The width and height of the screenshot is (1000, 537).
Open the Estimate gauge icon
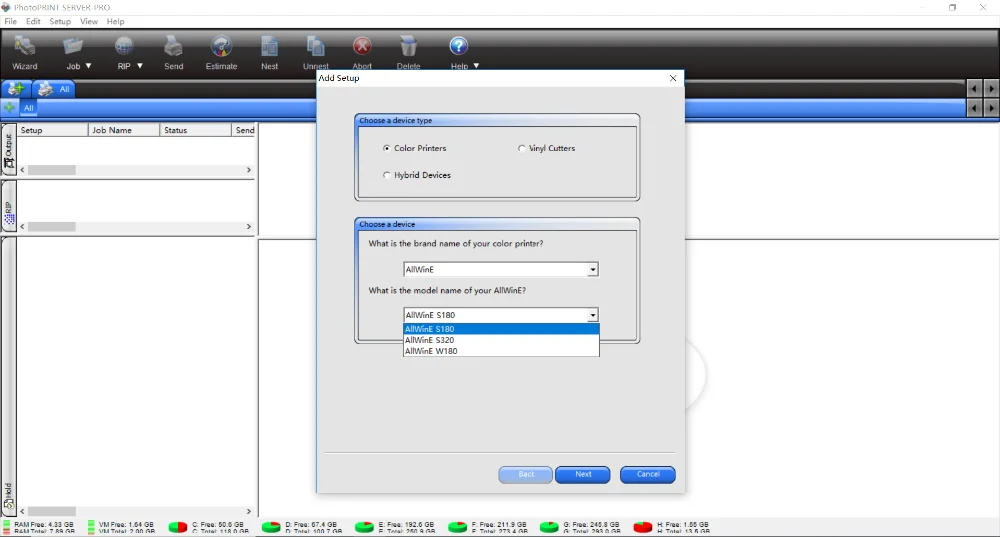pyautogui.click(x=221, y=47)
